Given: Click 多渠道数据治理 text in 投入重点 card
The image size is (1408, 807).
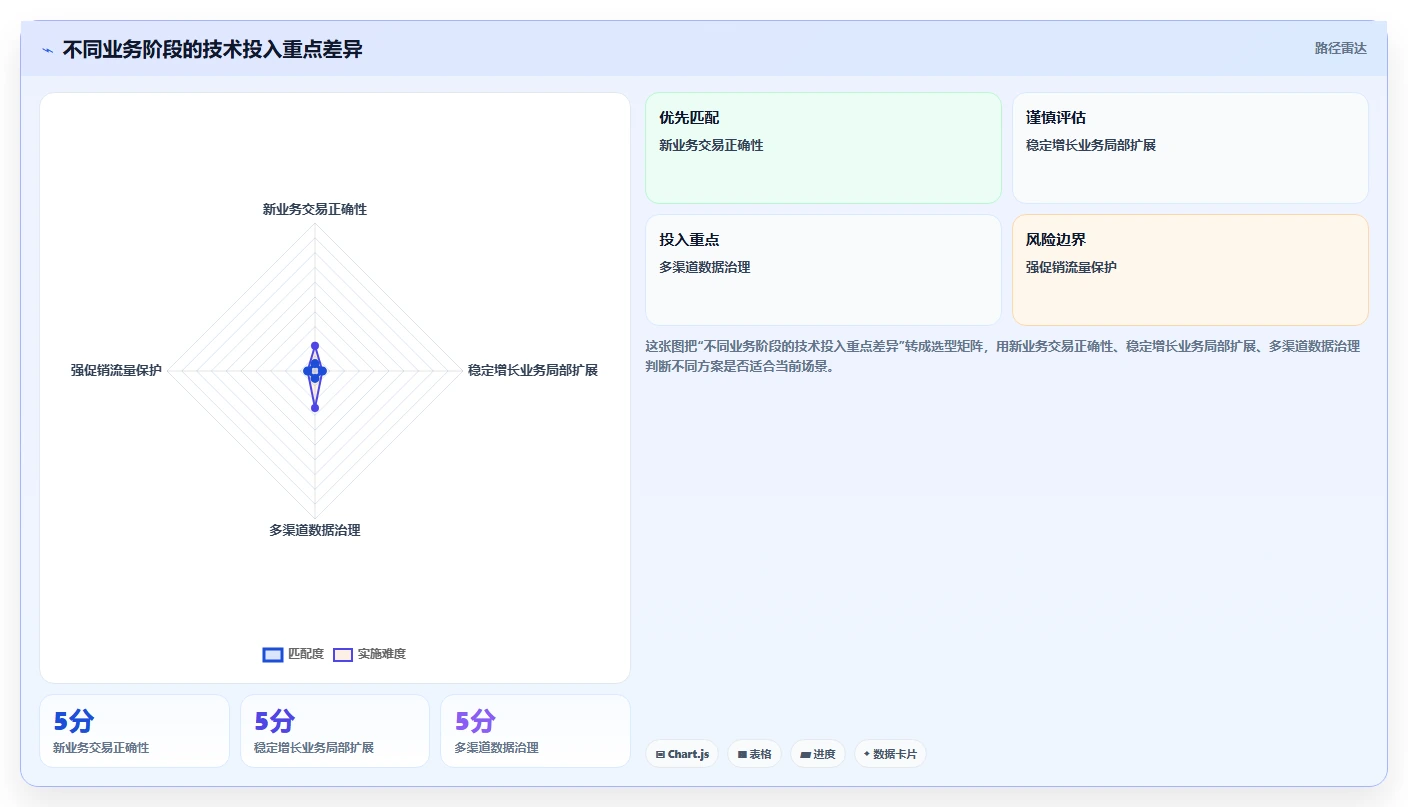Looking at the screenshot, I should click(x=704, y=267).
